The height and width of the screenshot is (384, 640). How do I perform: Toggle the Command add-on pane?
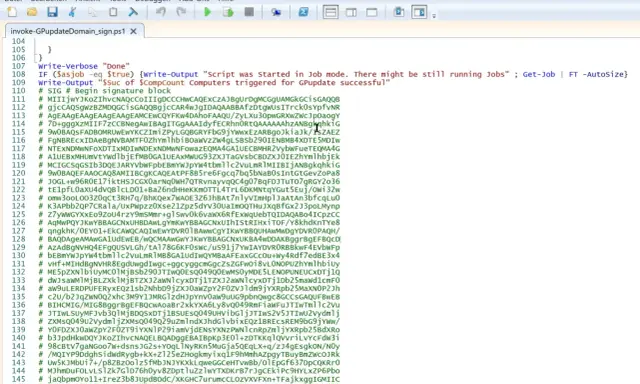(419, 12)
